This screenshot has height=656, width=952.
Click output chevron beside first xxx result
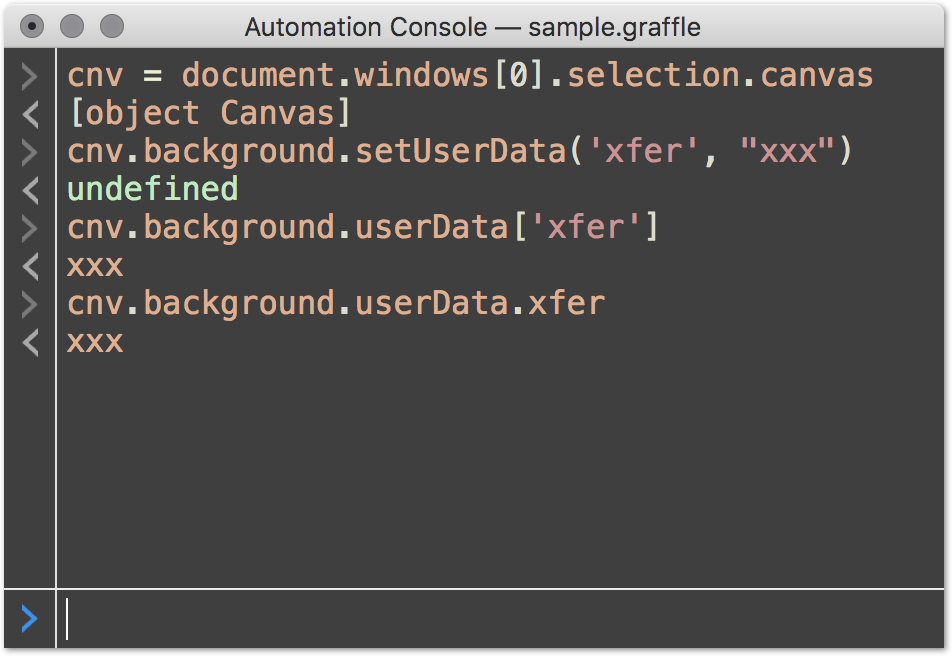(x=30, y=266)
